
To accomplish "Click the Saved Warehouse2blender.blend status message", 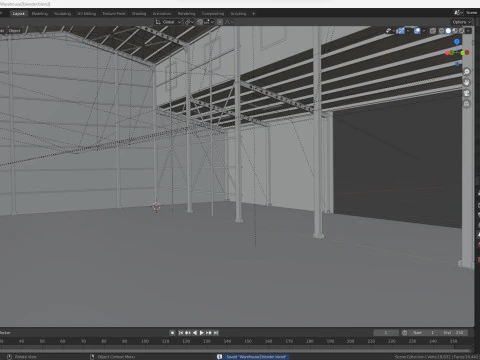I will tap(256, 357).
